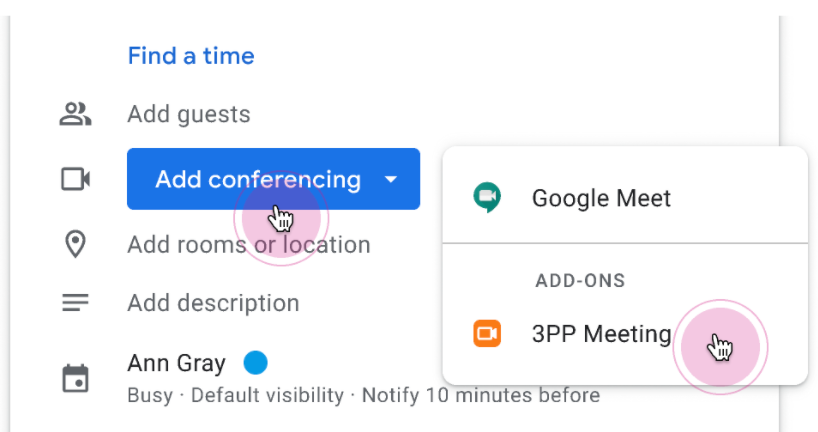Click the Add description field
Screen dimensions: 818x432
click(213, 303)
